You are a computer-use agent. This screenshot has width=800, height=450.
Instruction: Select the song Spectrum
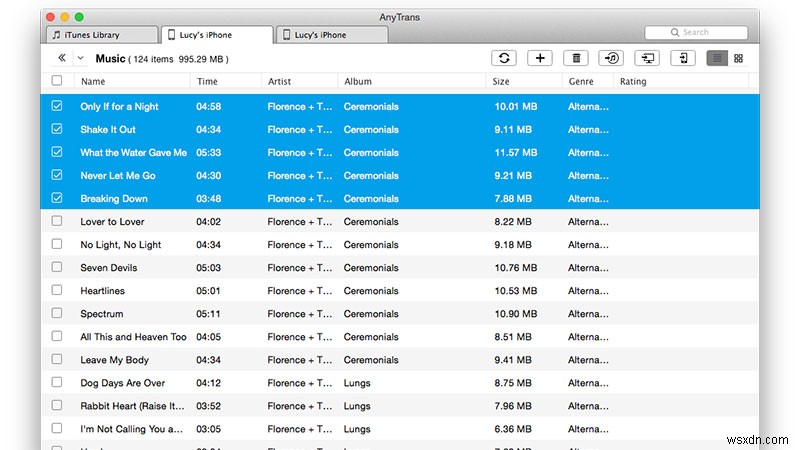coord(102,314)
